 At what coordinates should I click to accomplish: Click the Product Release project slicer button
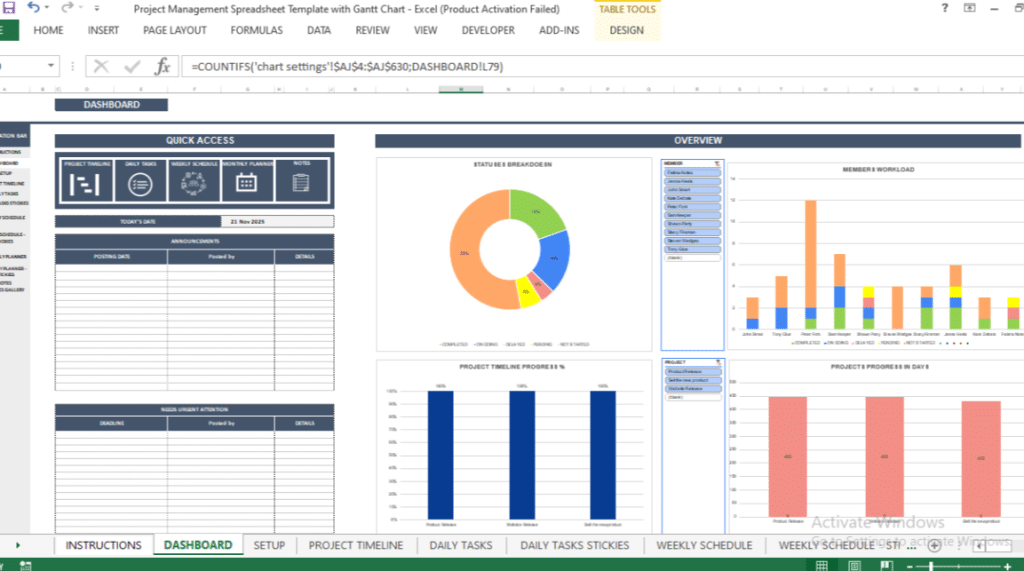(693, 371)
